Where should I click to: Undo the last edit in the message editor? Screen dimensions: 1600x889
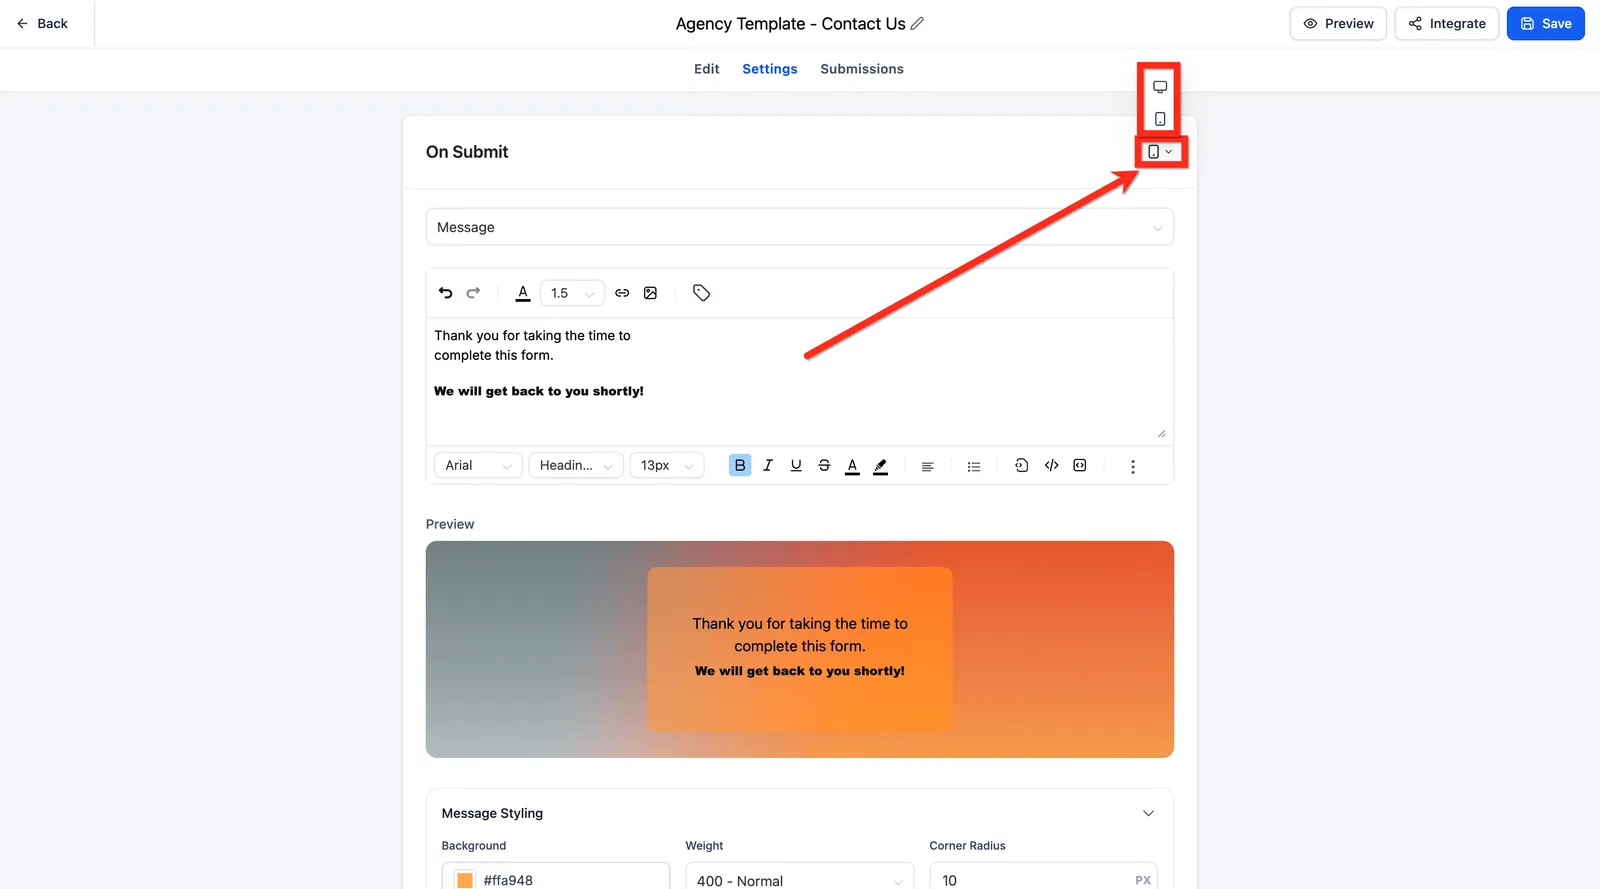point(446,293)
